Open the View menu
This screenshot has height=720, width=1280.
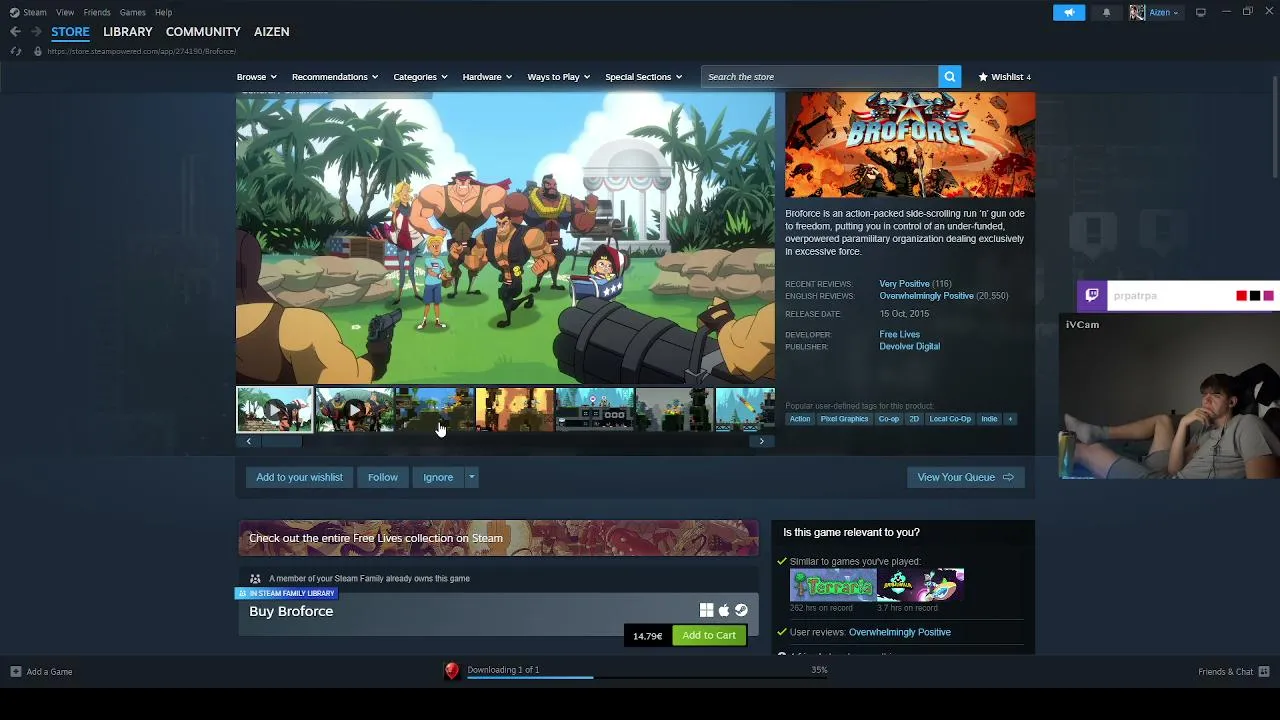[x=65, y=12]
